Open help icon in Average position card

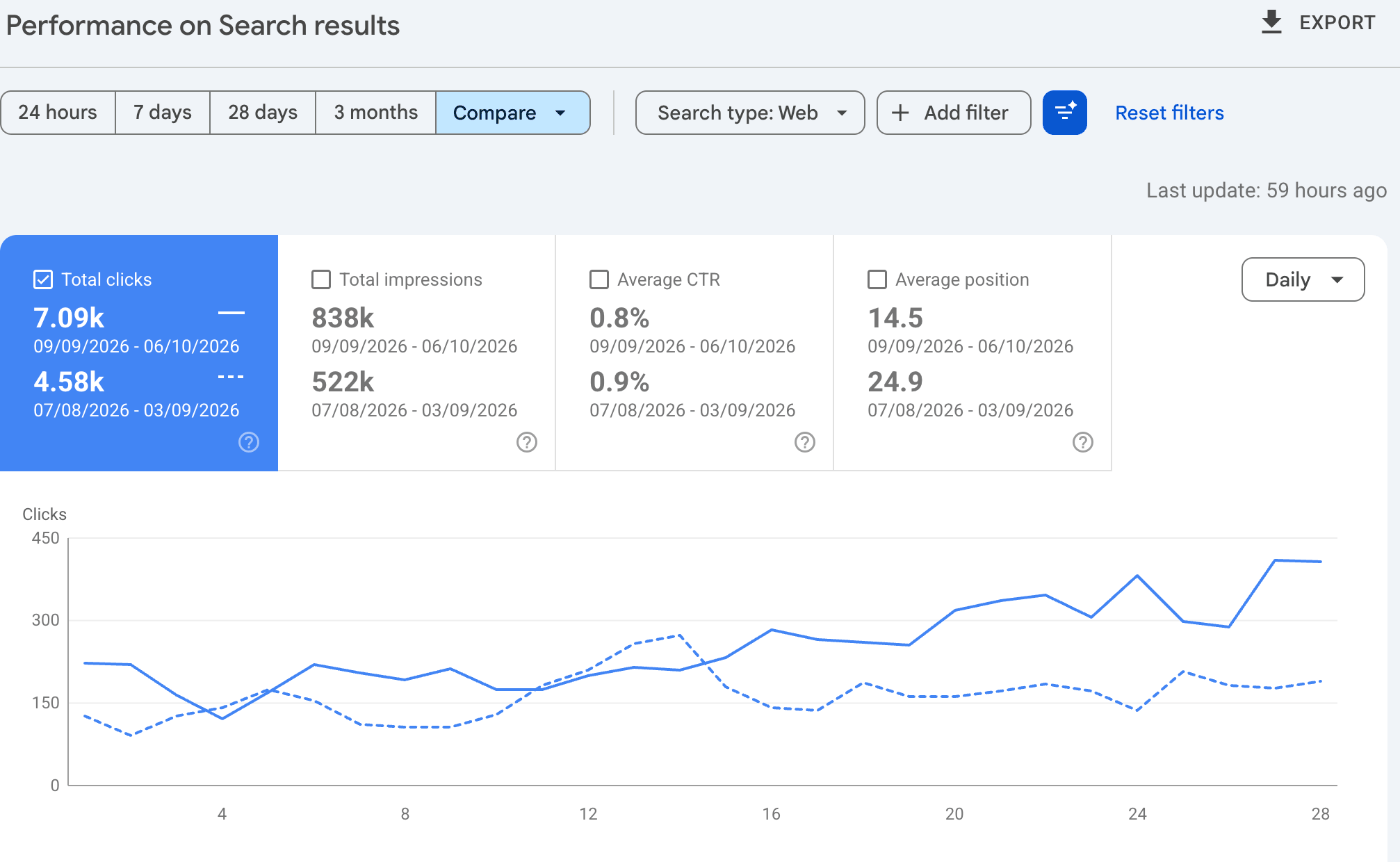pos(1083,442)
